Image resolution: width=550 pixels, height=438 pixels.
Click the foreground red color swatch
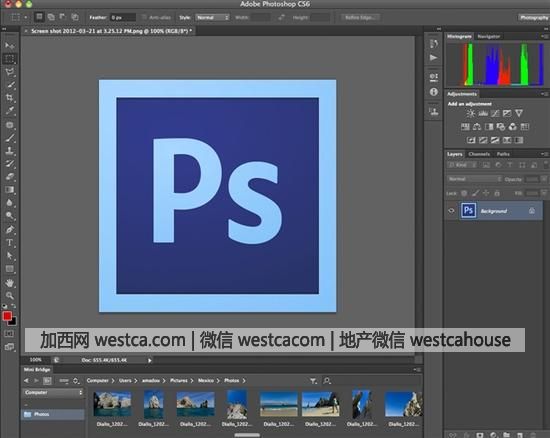(x=7, y=316)
